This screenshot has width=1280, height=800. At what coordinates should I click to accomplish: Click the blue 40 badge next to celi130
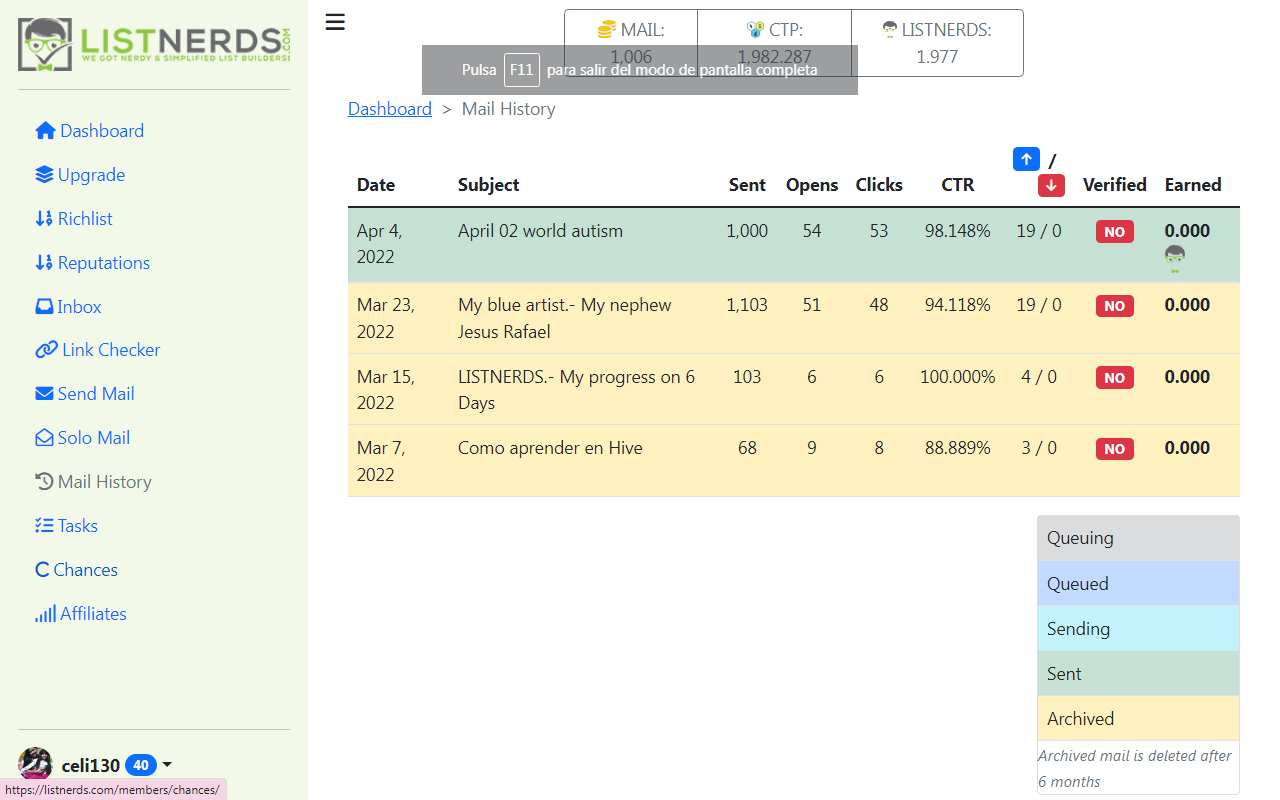pyautogui.click(x=141, y=766)
